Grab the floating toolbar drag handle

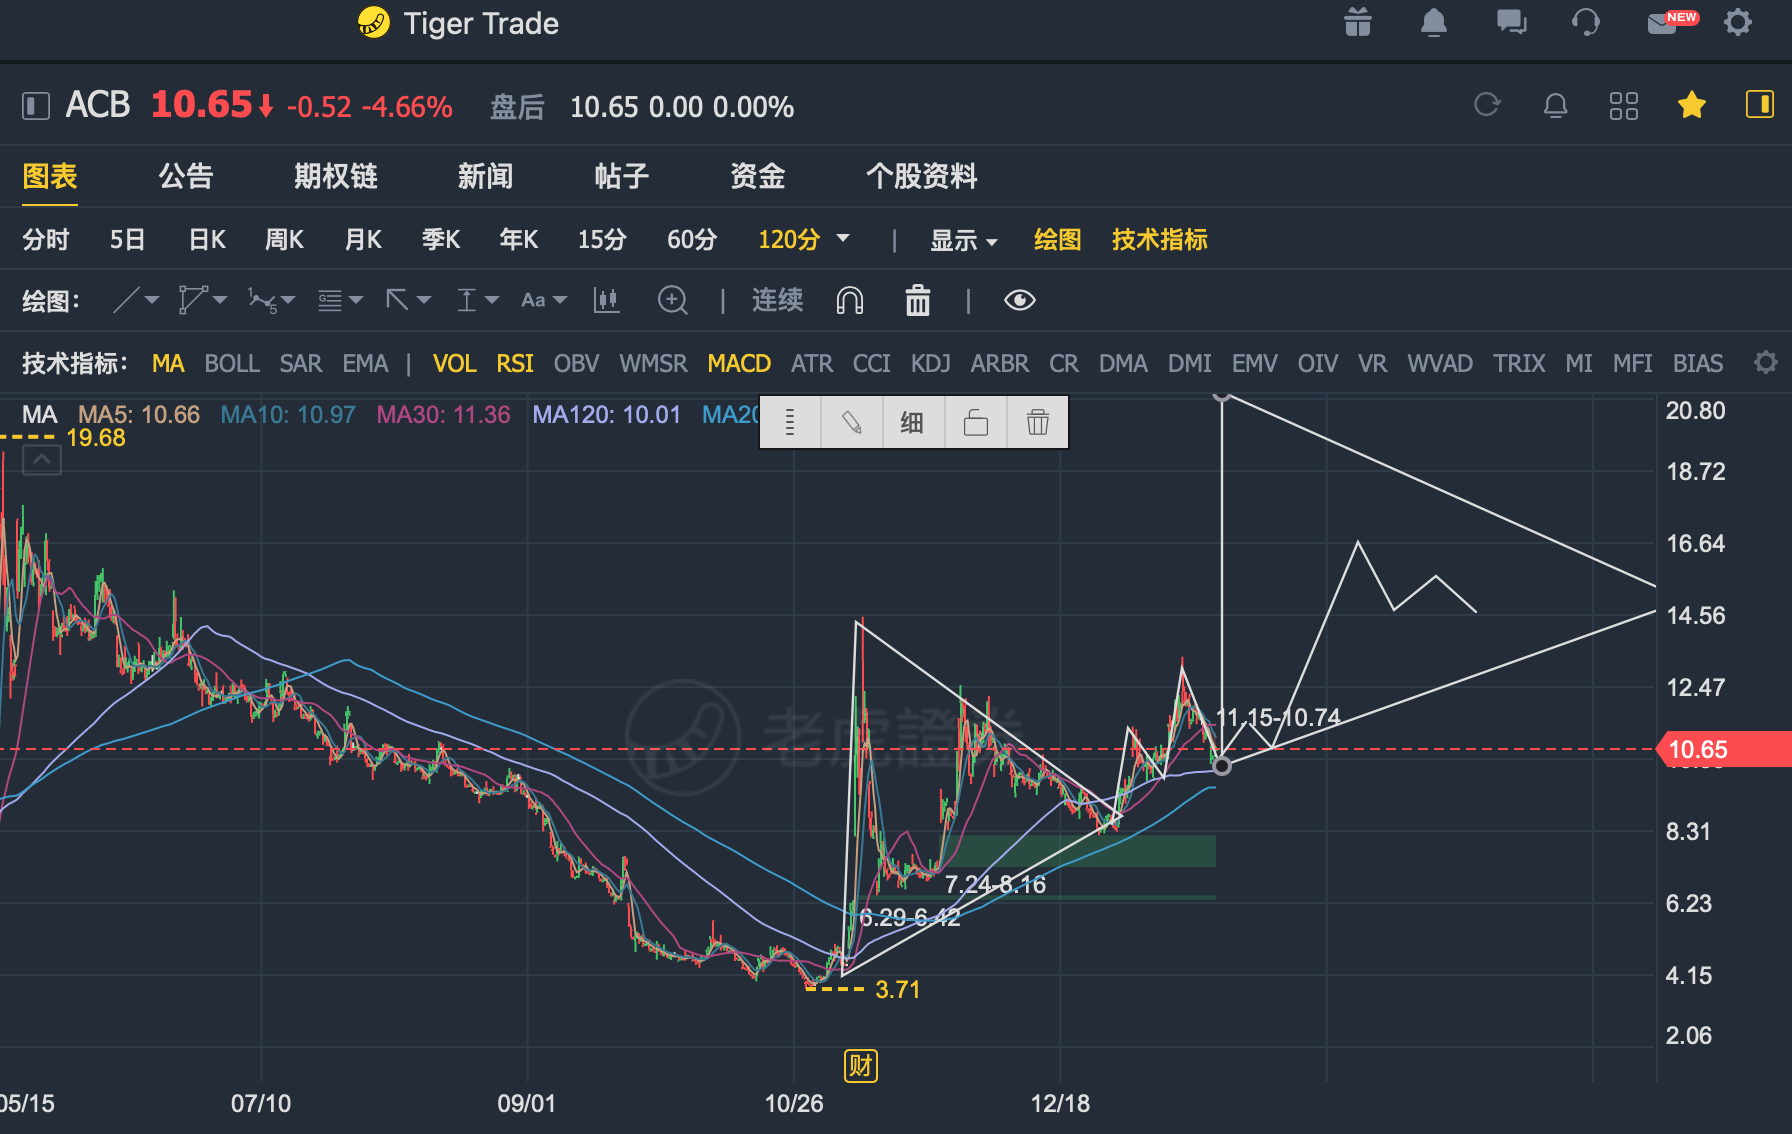click(790, 422)
